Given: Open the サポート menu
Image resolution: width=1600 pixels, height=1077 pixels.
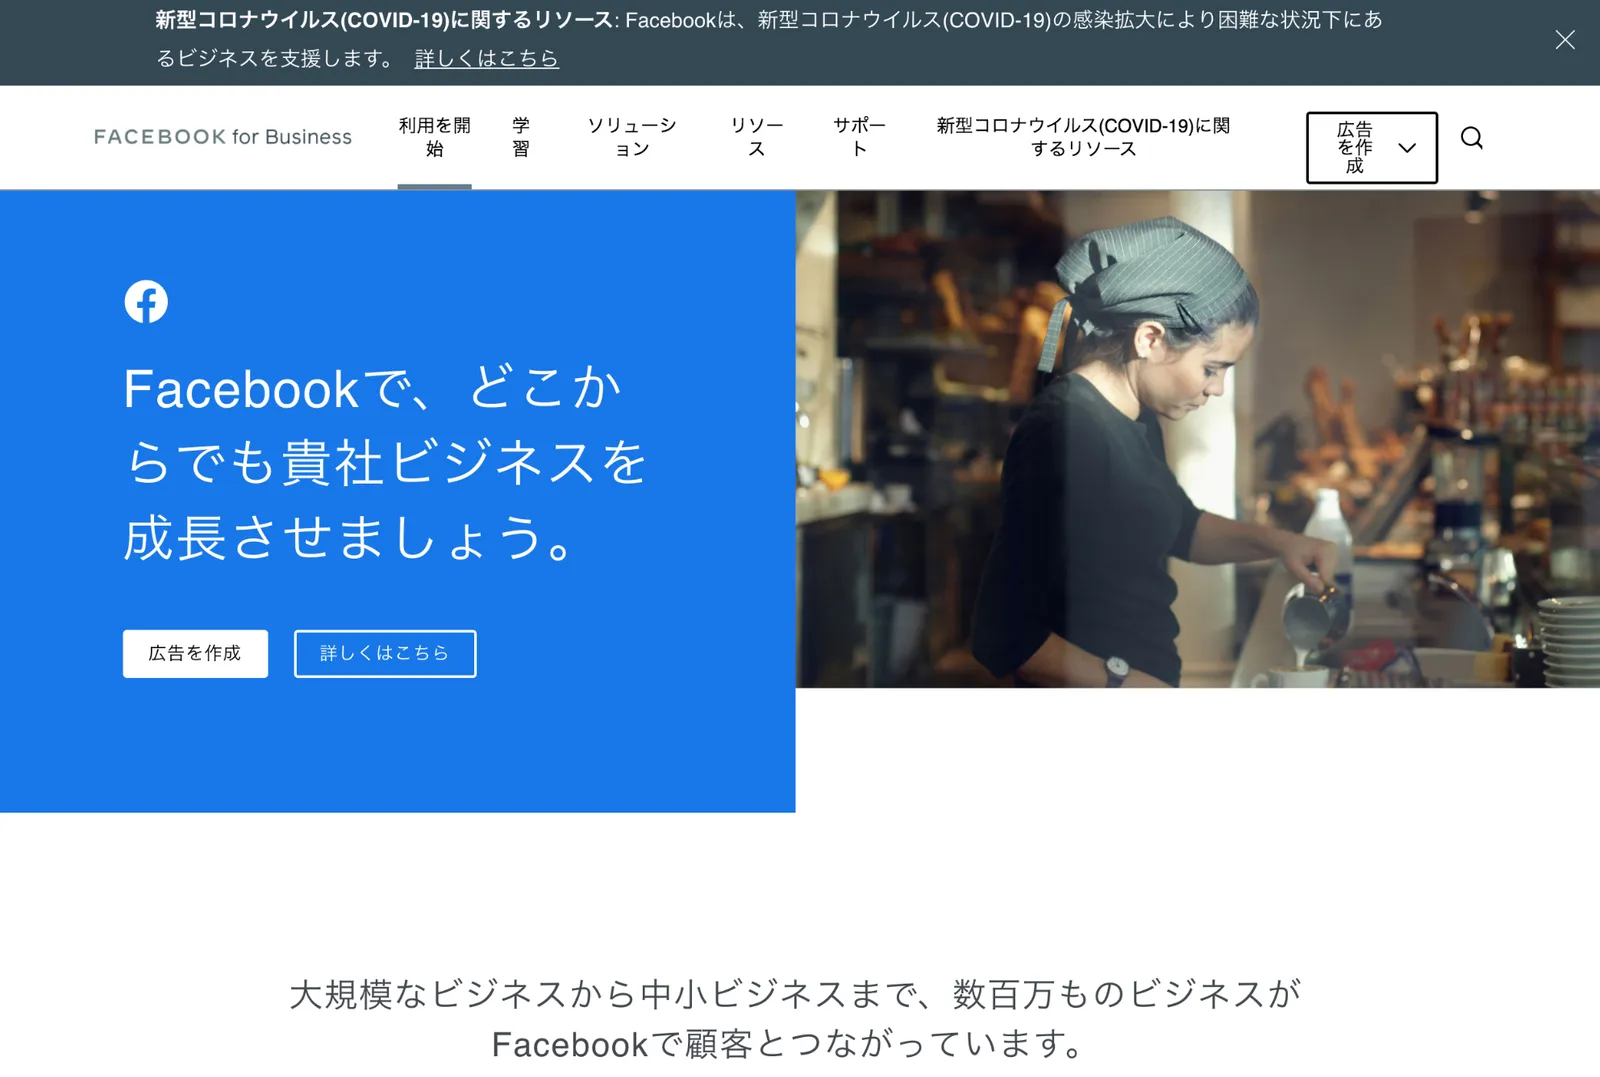Looking at the screenshot, I should click(859, 137).
